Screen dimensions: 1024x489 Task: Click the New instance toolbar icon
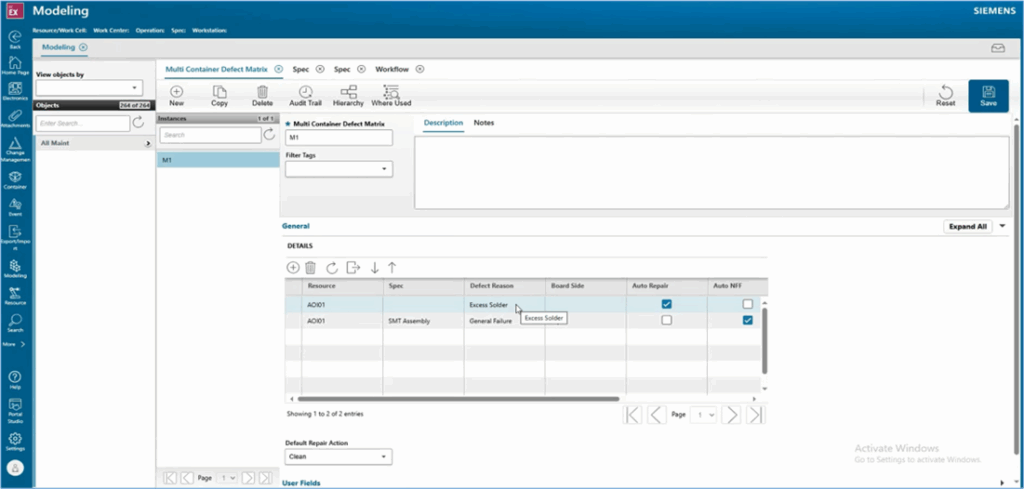pos(176,93)
